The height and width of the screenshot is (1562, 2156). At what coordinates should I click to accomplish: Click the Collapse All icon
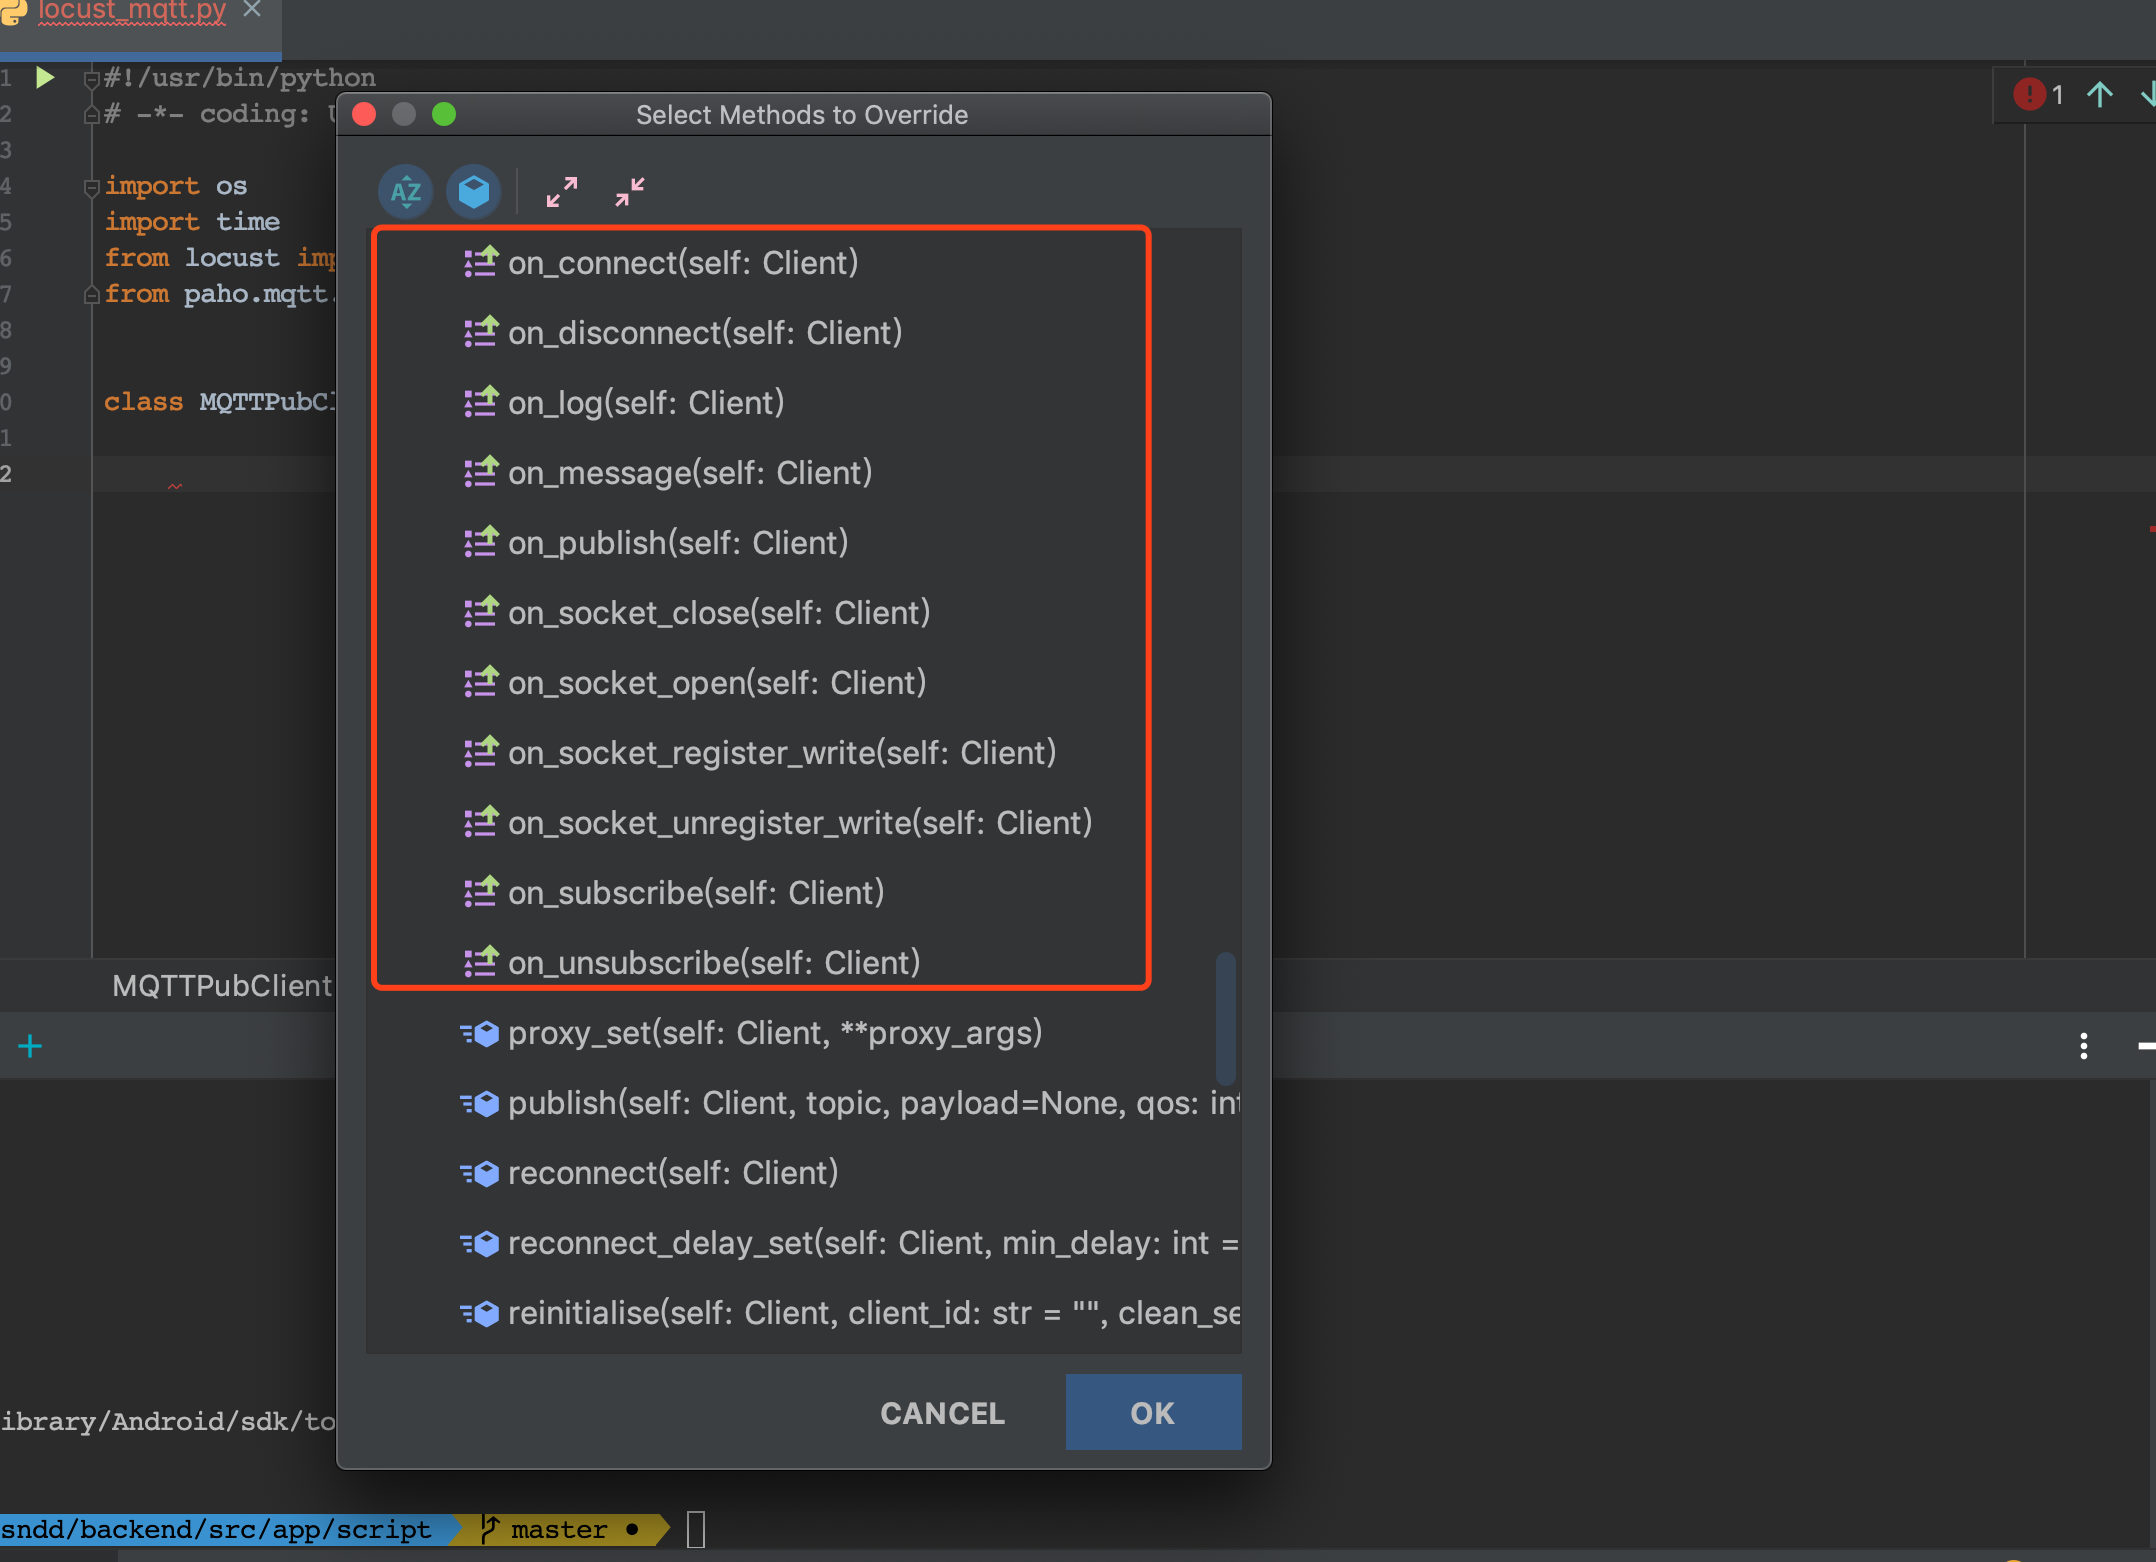pyautogui.click(x=629, y=191)
